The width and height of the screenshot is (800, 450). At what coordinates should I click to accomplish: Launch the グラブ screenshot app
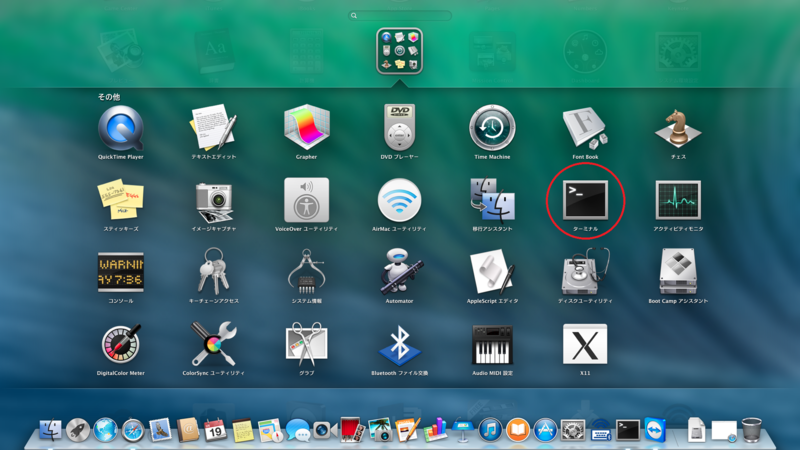(x=306, y=343)
